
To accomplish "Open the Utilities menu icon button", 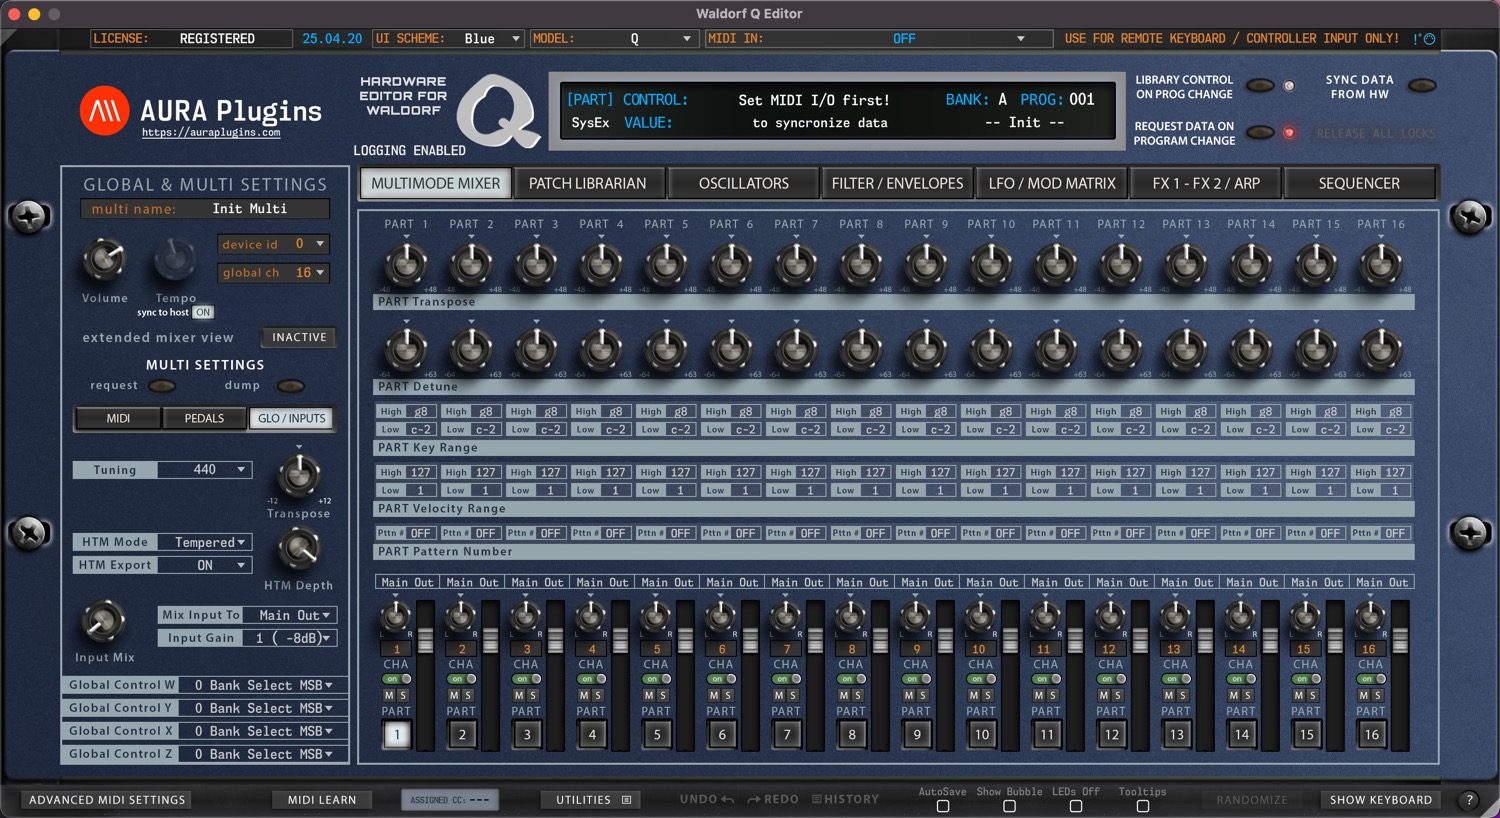I will click(x=626, y=800).
